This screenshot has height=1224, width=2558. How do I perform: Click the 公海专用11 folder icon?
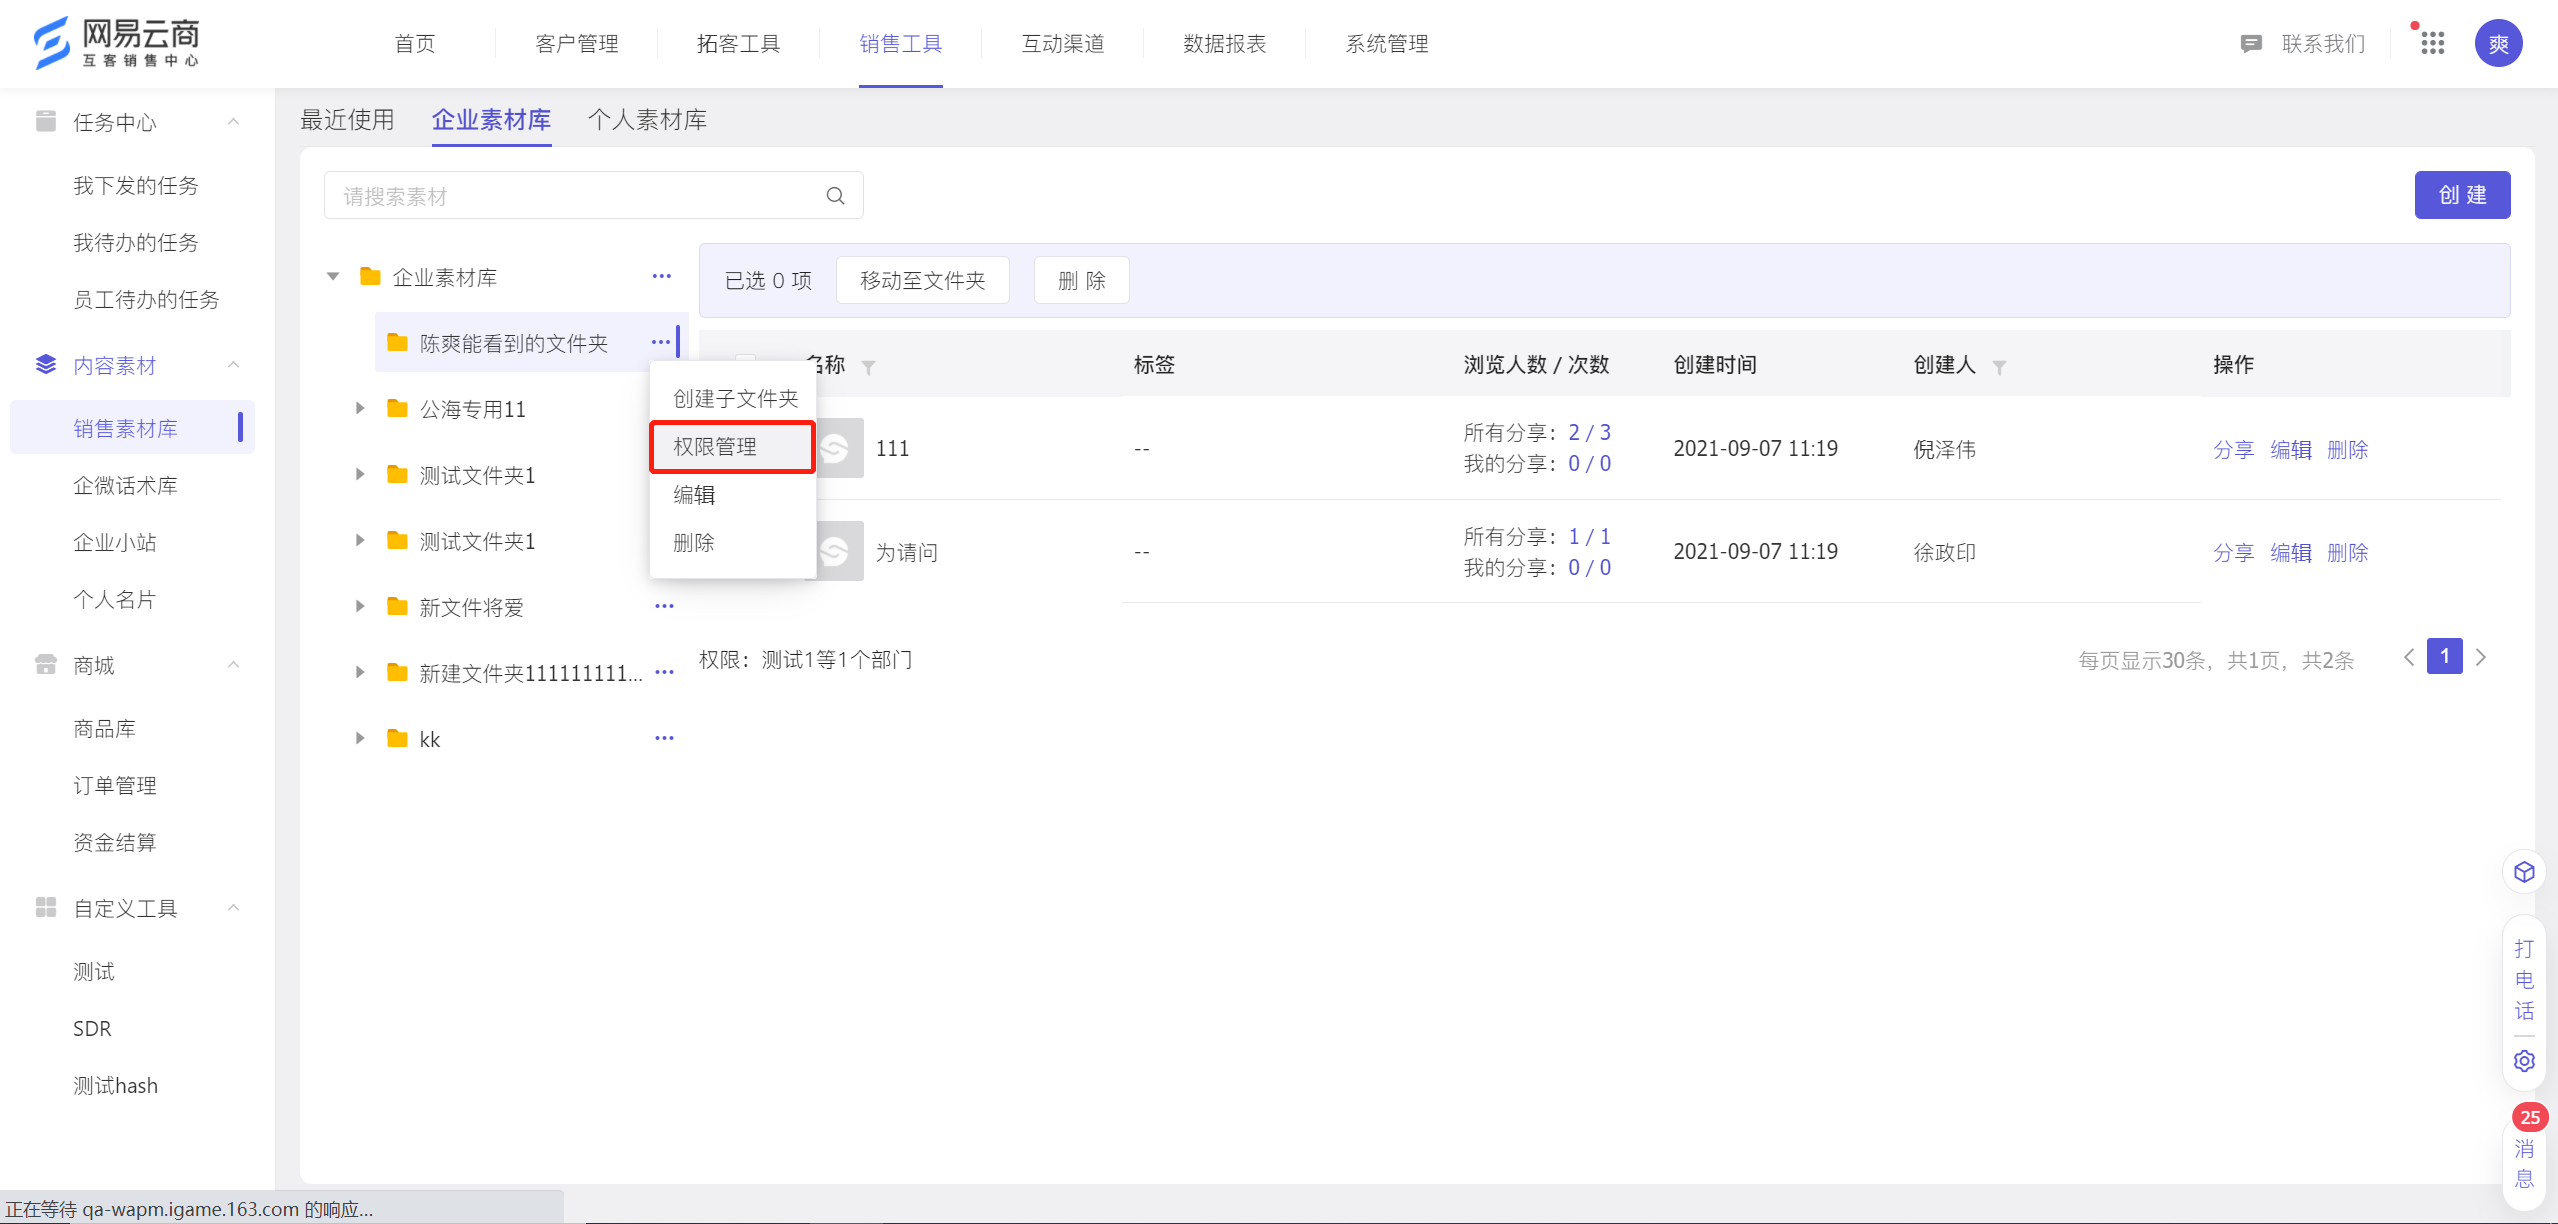coord(397,408)
